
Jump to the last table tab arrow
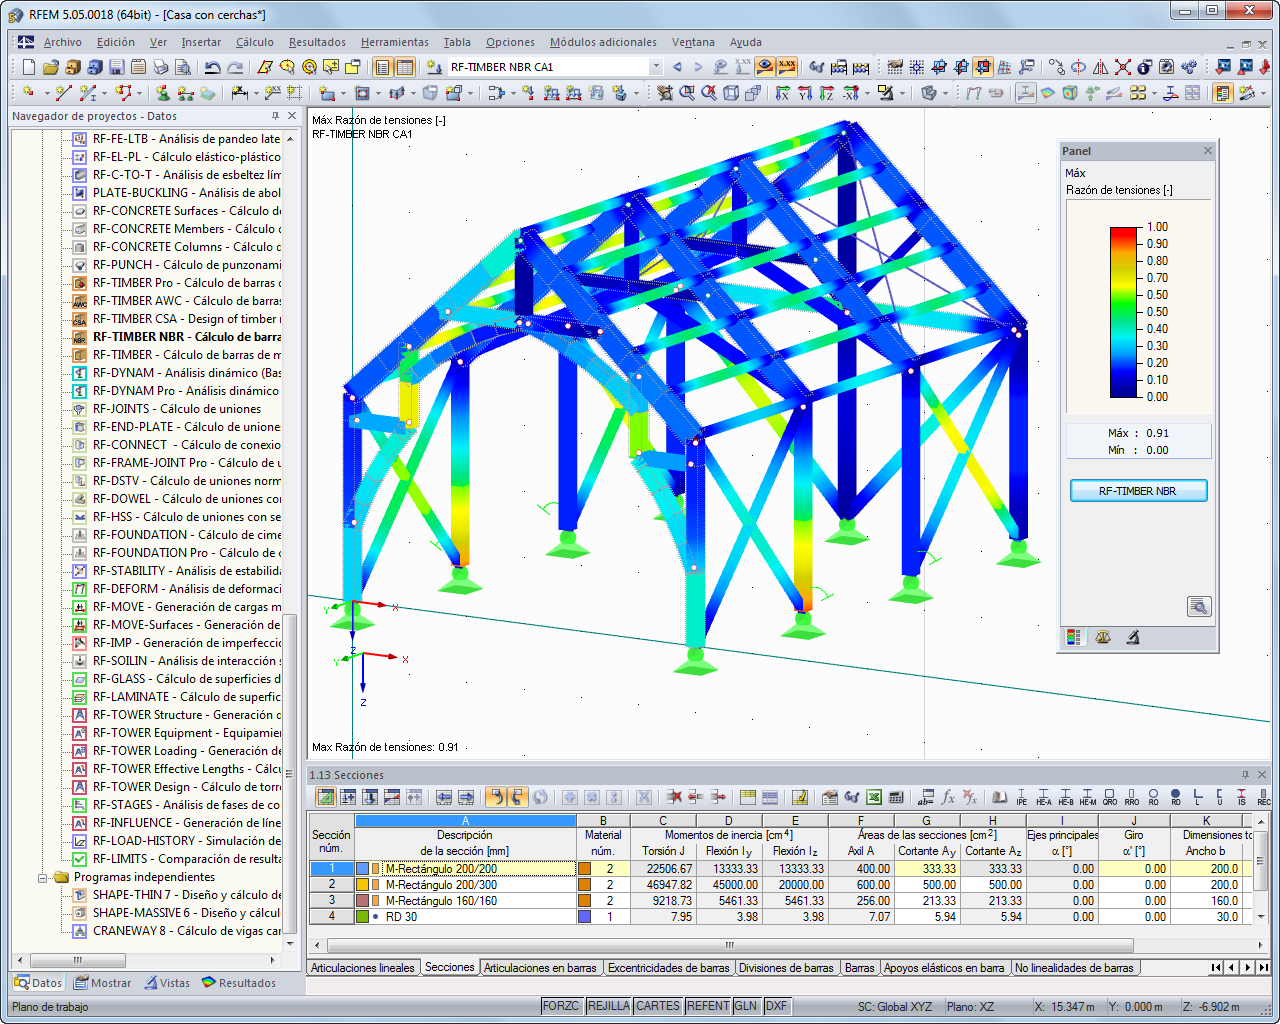coord(1263,968)
